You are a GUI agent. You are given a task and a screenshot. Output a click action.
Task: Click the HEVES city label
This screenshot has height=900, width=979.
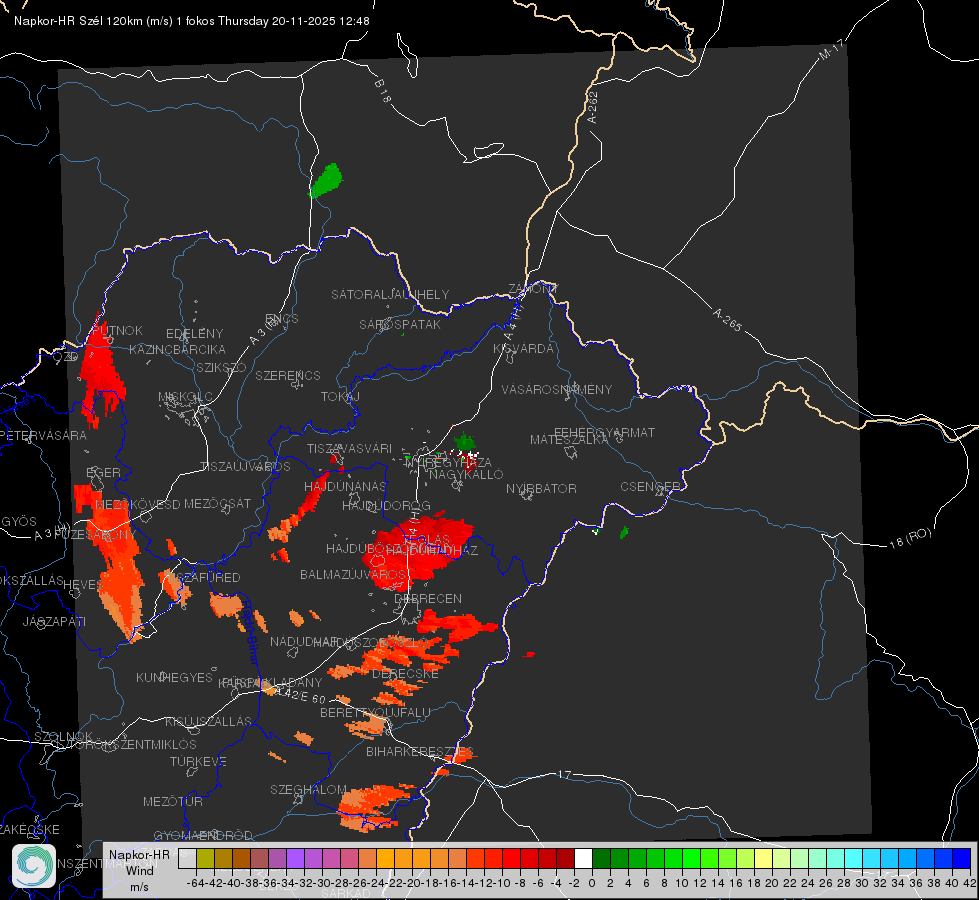point(83,584)
